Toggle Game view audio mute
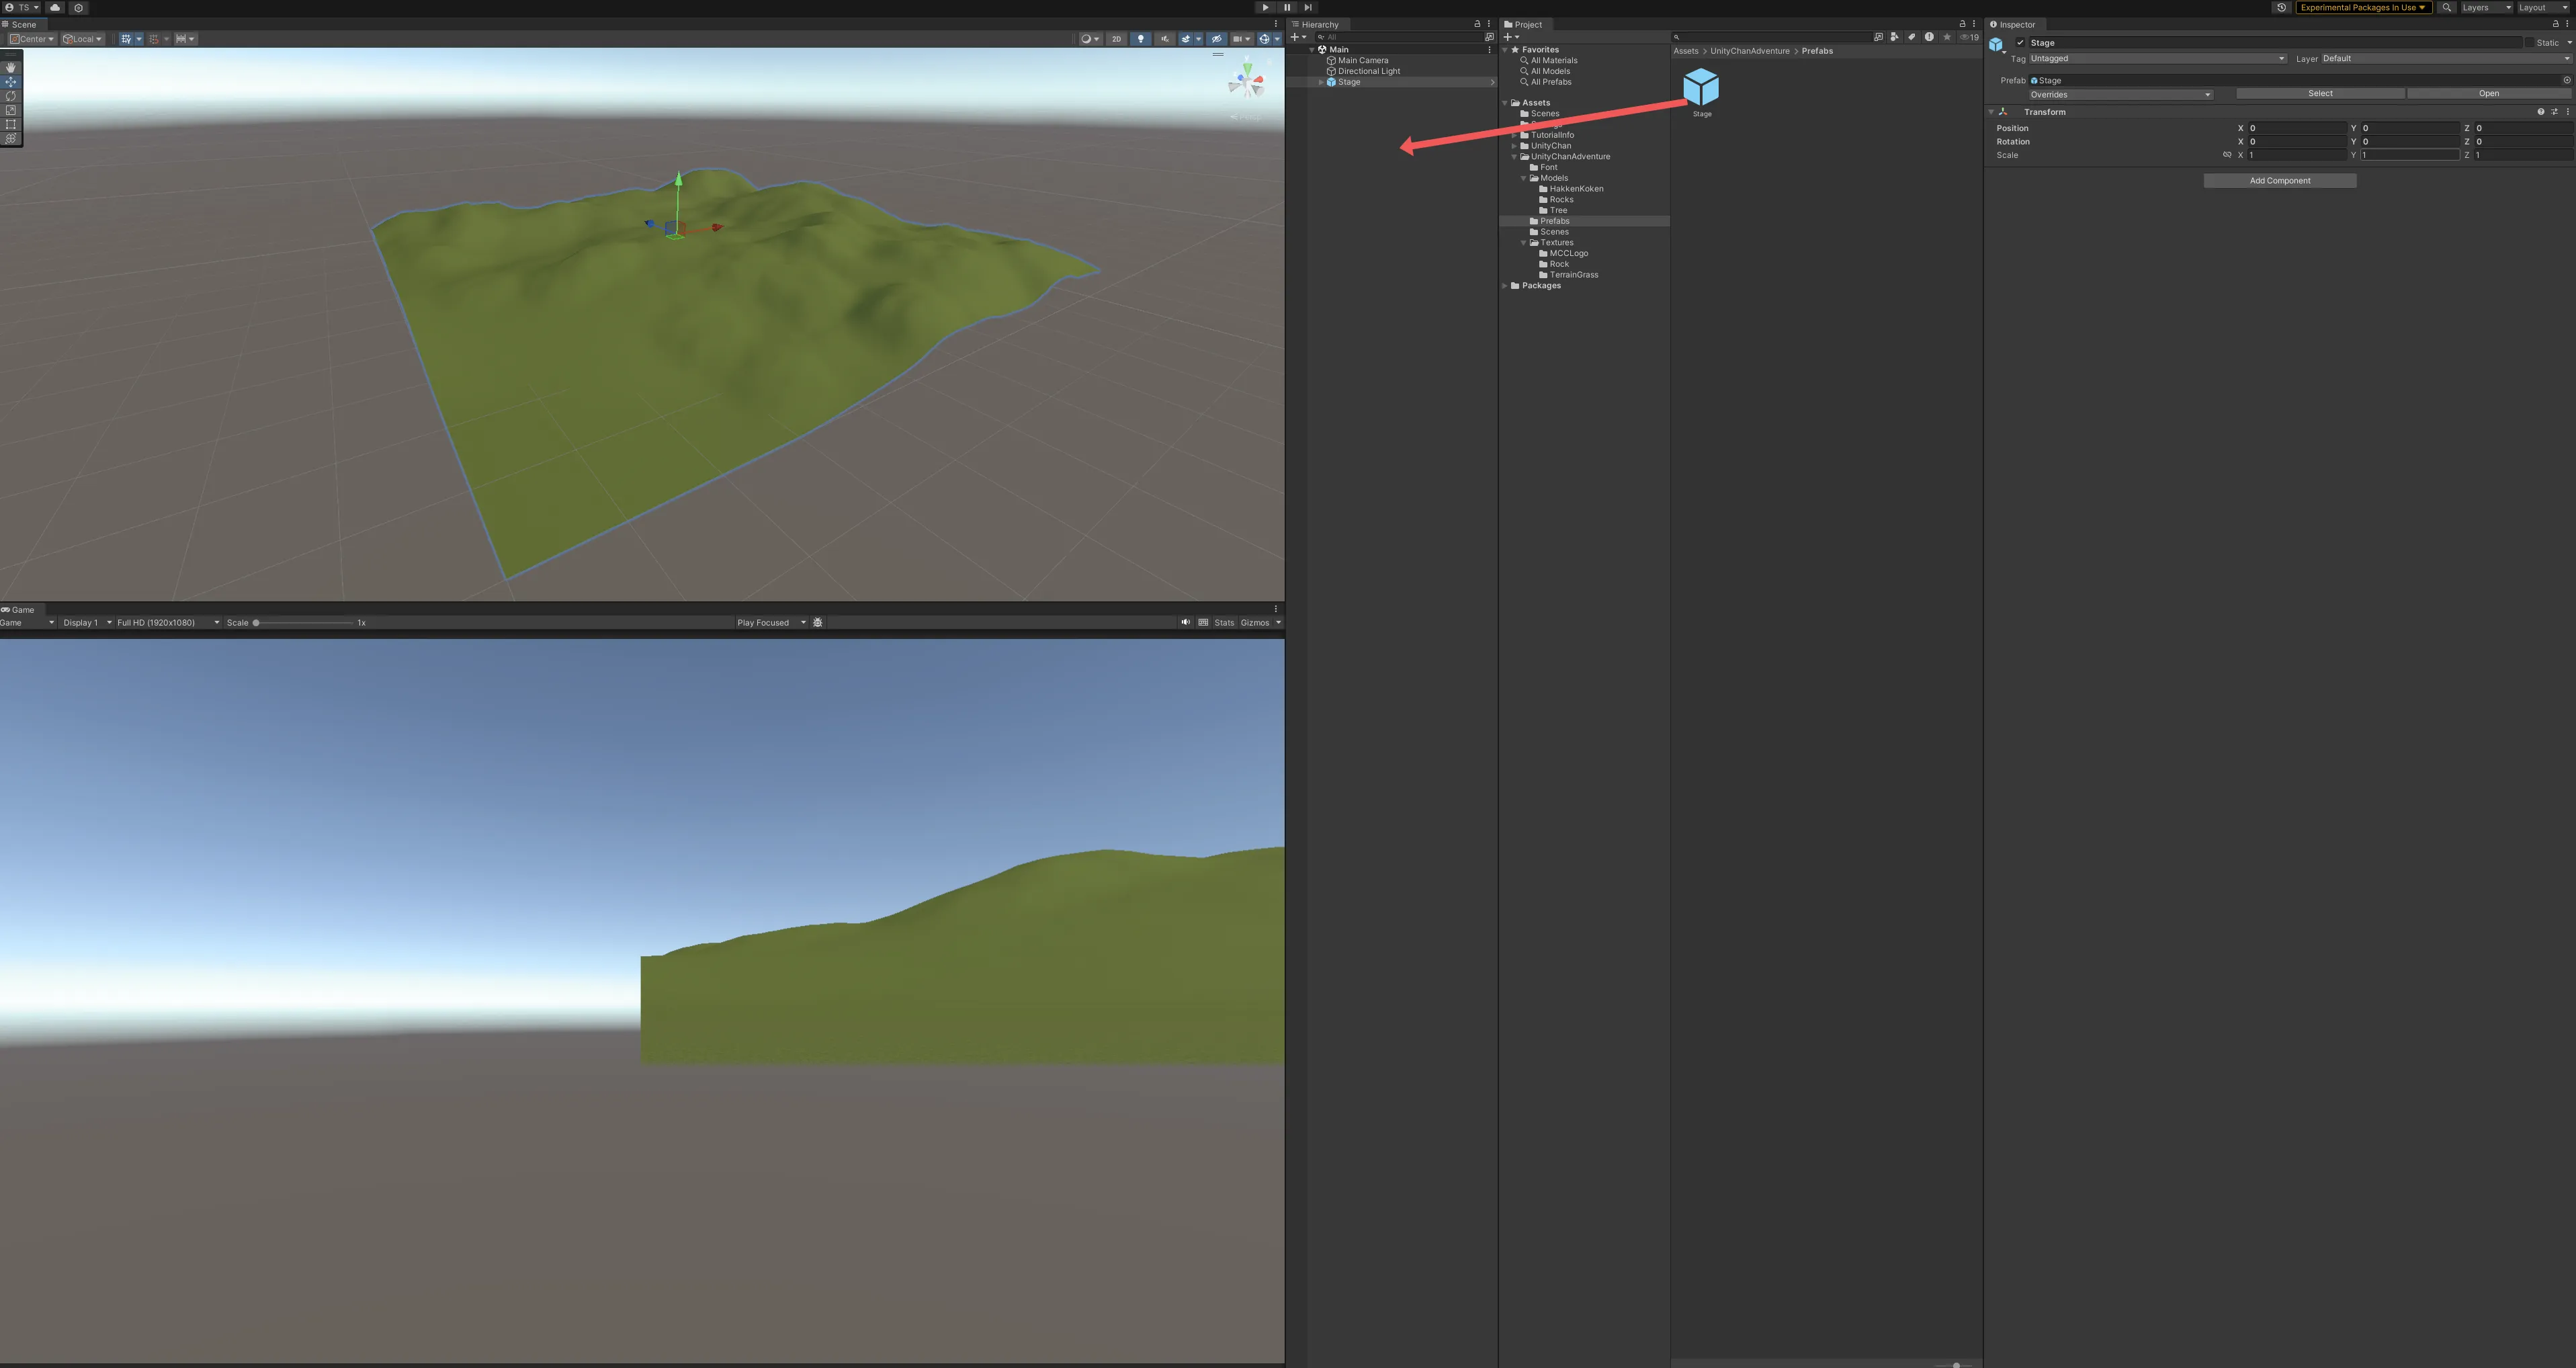The image size is (2576, 1368). [x=1185, y=622]
